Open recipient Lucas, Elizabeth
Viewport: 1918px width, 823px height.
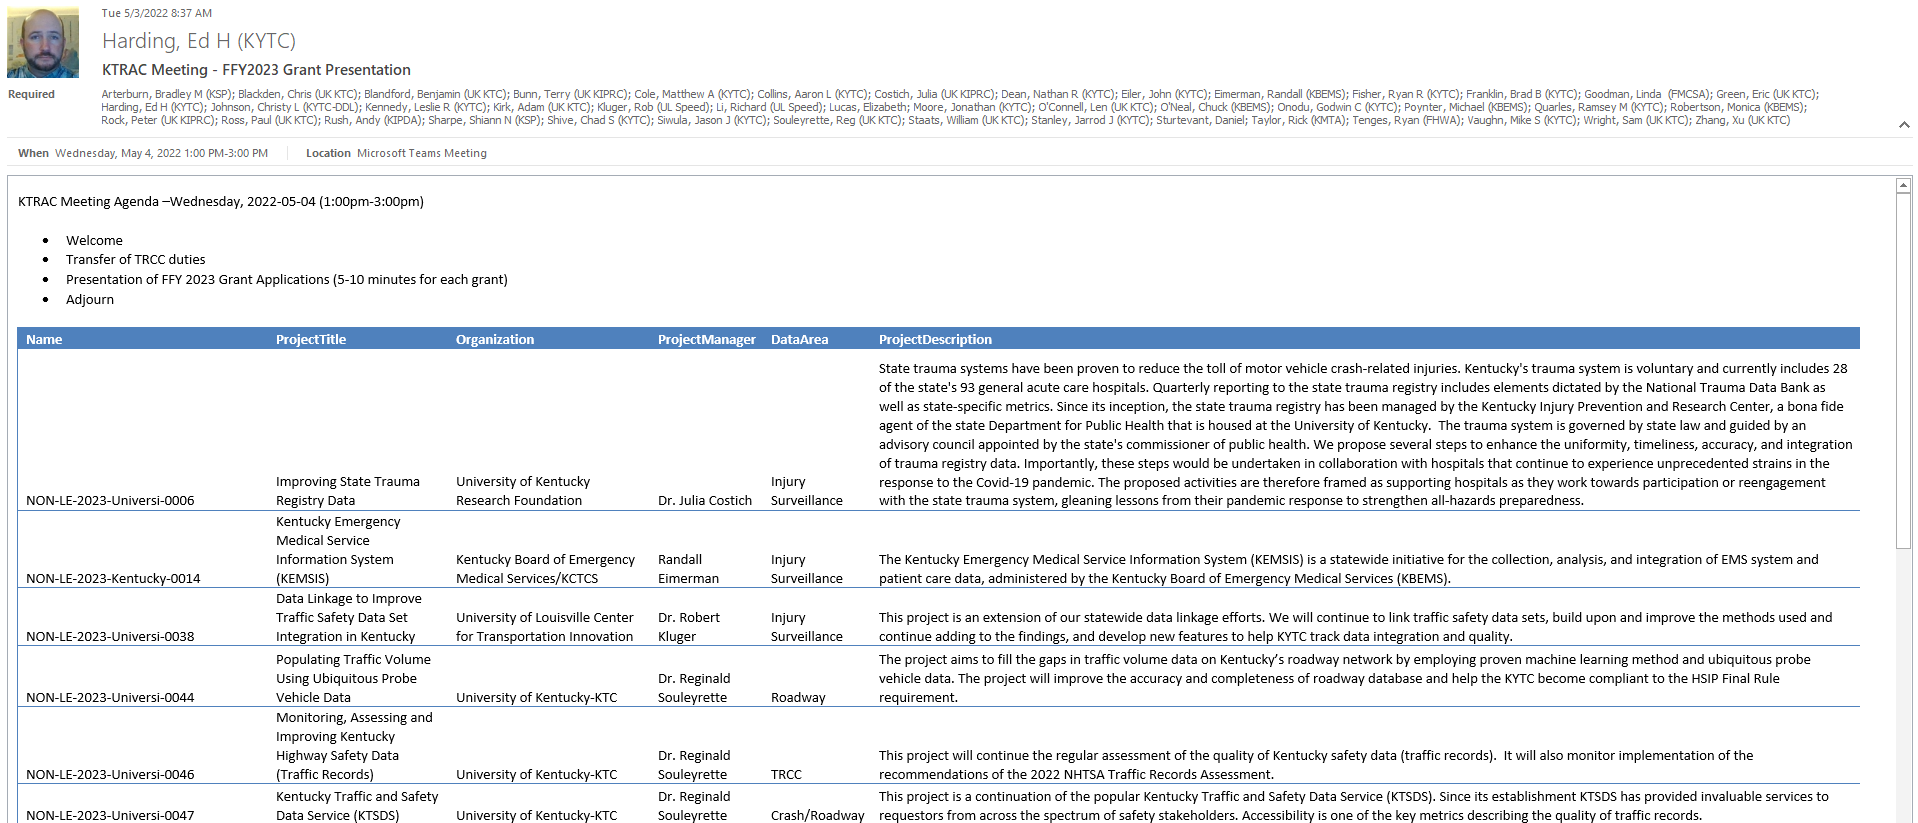pos(868,107)
